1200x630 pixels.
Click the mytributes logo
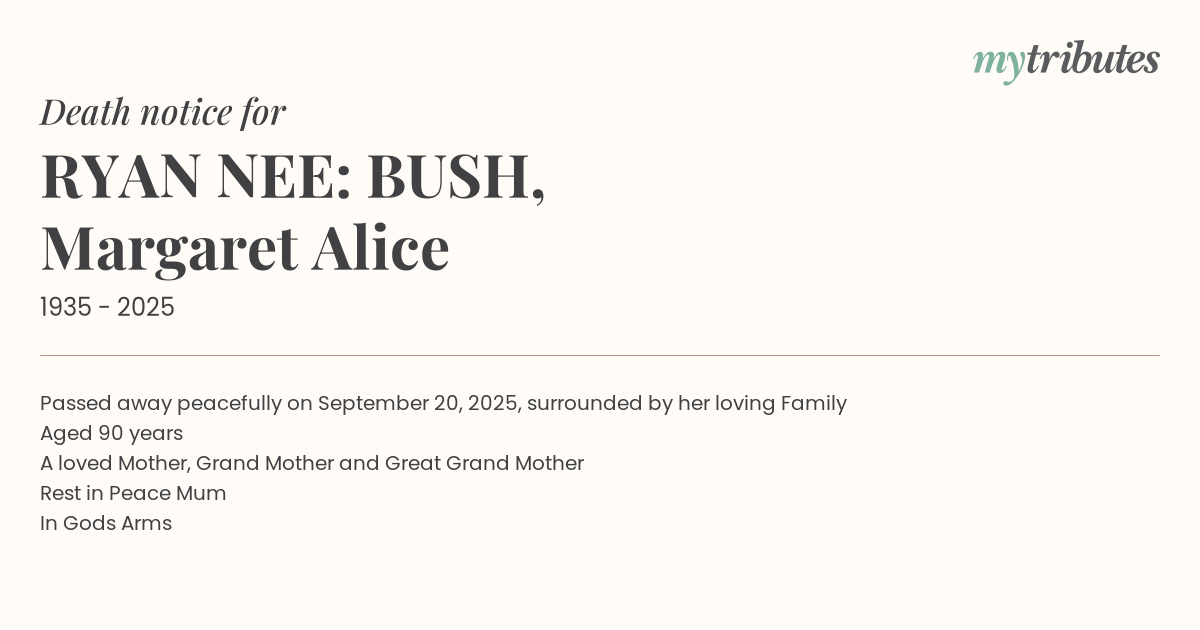click(1066, 60)
